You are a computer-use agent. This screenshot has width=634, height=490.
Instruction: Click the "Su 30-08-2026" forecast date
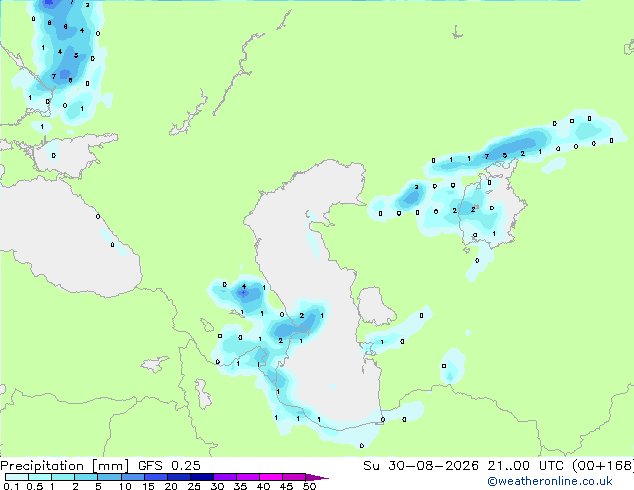(421, 466)
